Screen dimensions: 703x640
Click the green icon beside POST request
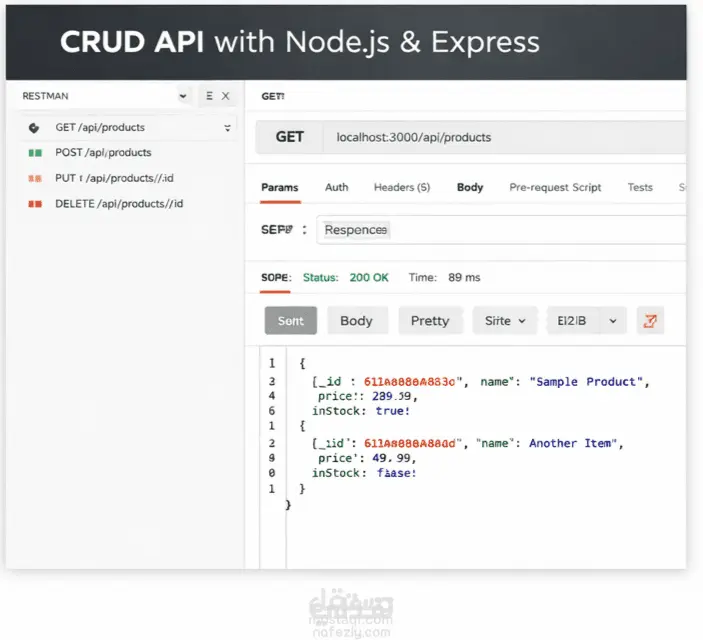35,153
